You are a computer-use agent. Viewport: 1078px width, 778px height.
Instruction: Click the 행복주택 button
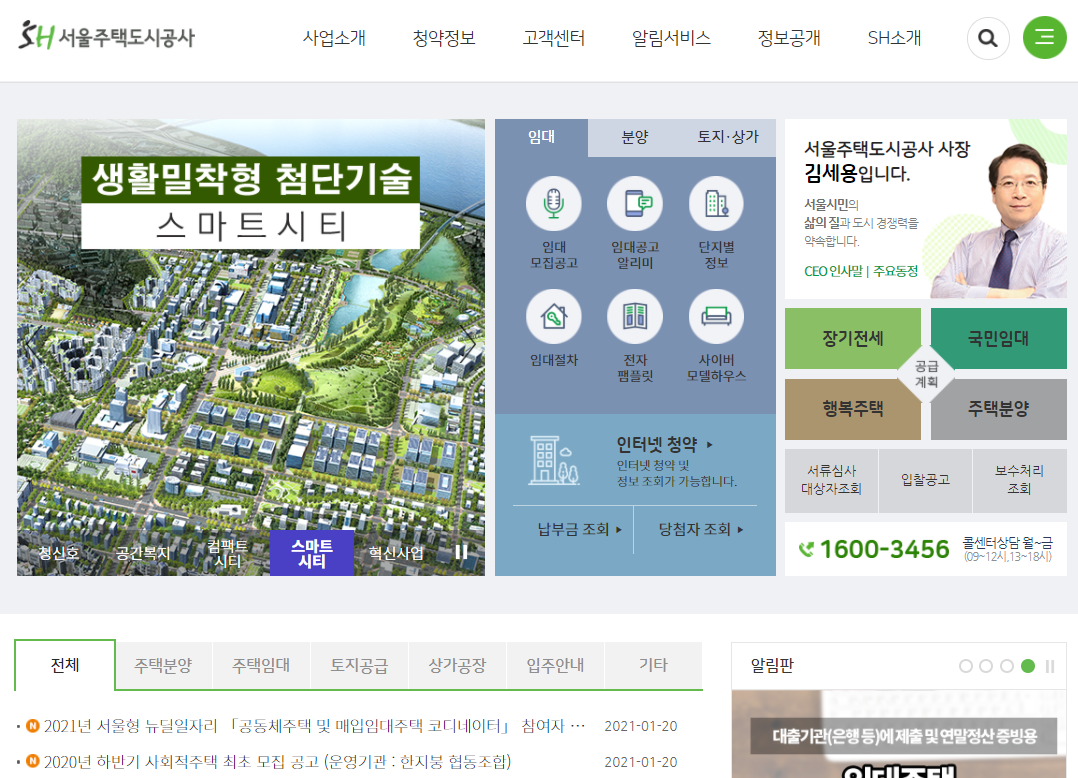click(852, 409)
